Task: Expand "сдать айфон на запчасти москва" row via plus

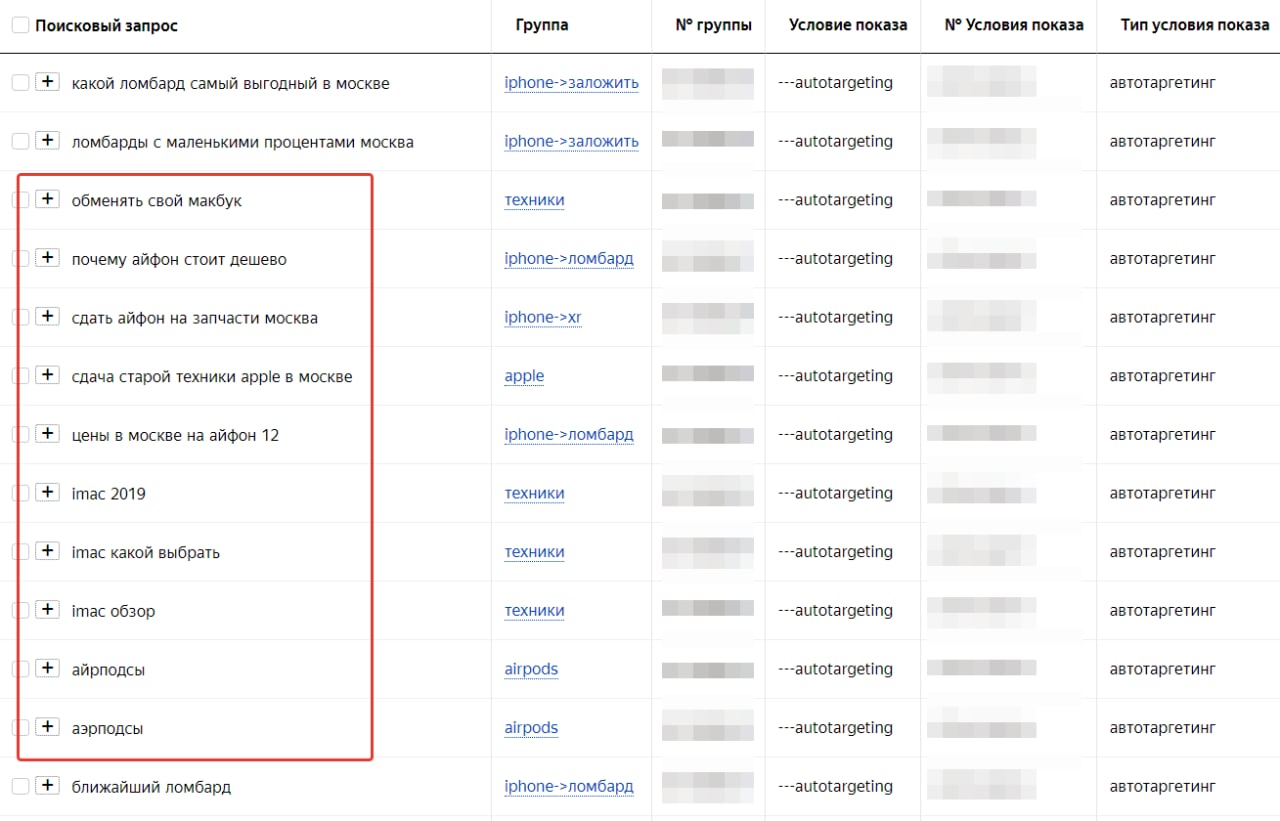Action: 47,316
